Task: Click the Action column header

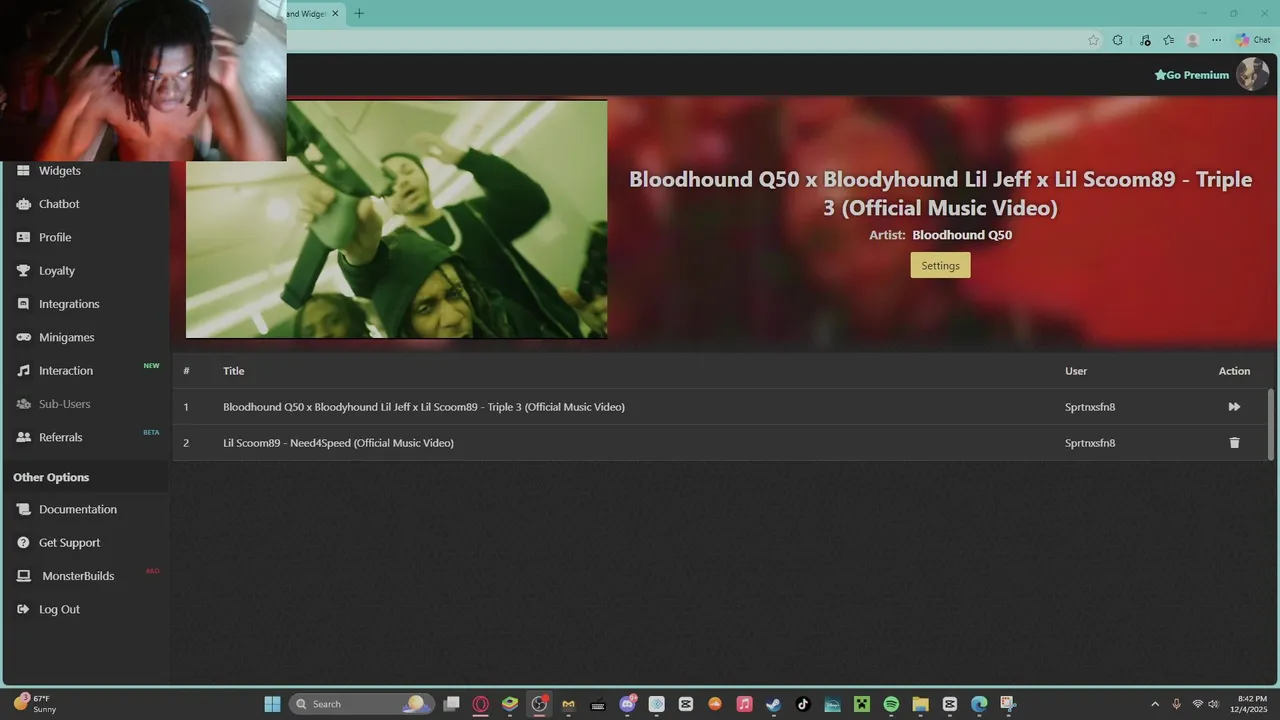Action: [1234, 371]
